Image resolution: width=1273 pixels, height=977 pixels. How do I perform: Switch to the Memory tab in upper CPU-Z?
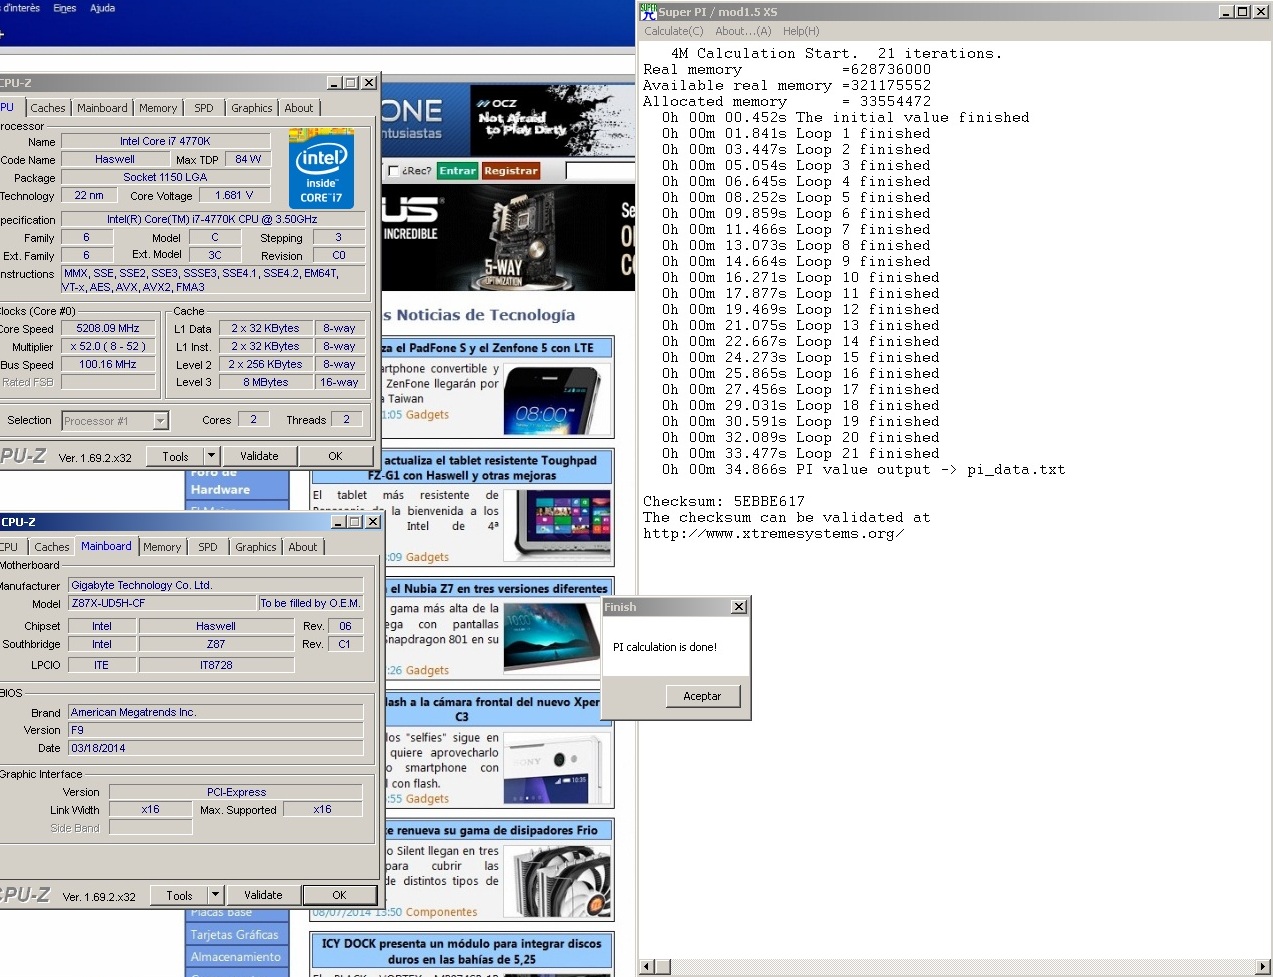(x=158, y=108)
